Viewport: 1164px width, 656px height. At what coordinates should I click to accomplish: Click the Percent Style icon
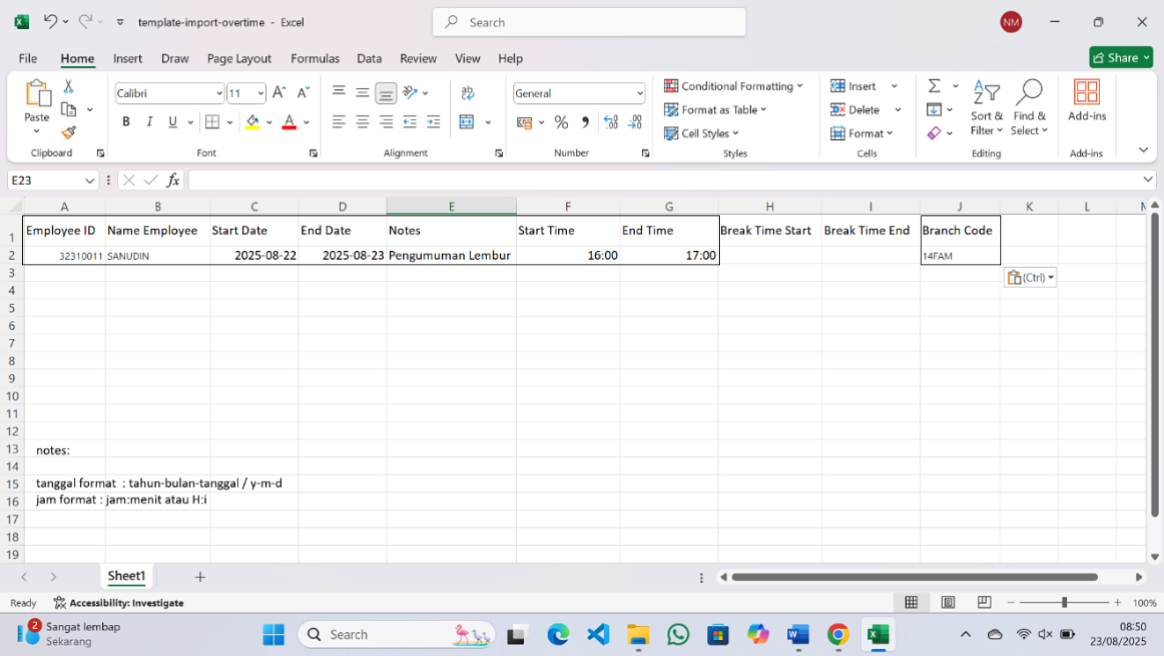pyautogui.click(x=561, y=122)
